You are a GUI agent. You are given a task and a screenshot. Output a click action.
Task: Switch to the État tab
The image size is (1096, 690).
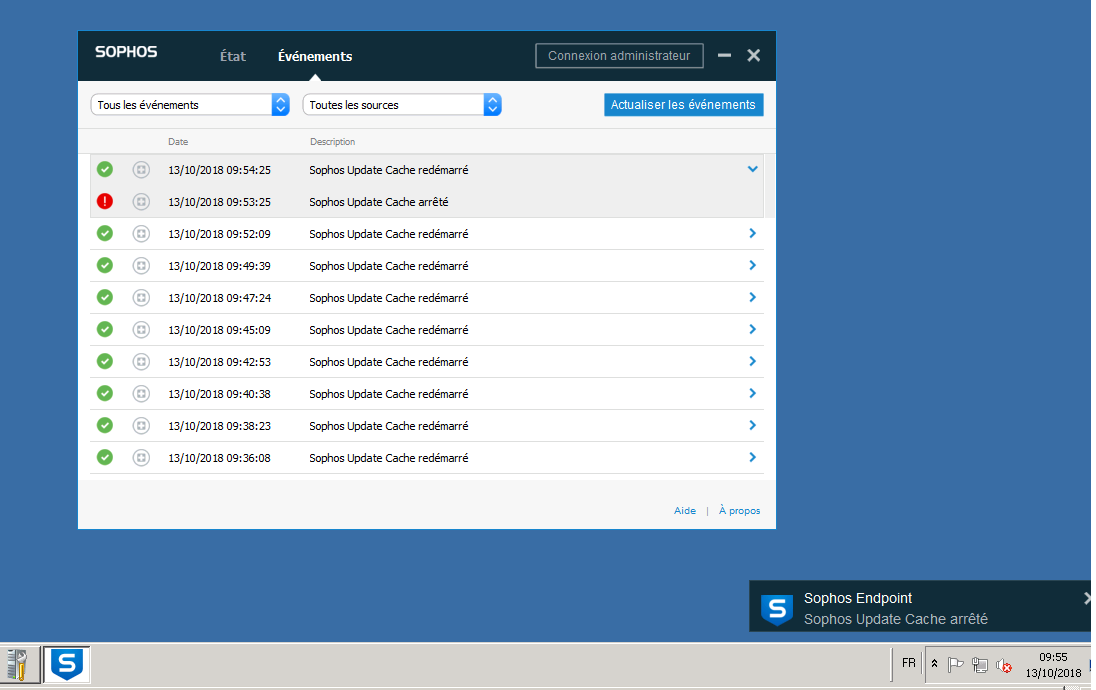(233, 56)
